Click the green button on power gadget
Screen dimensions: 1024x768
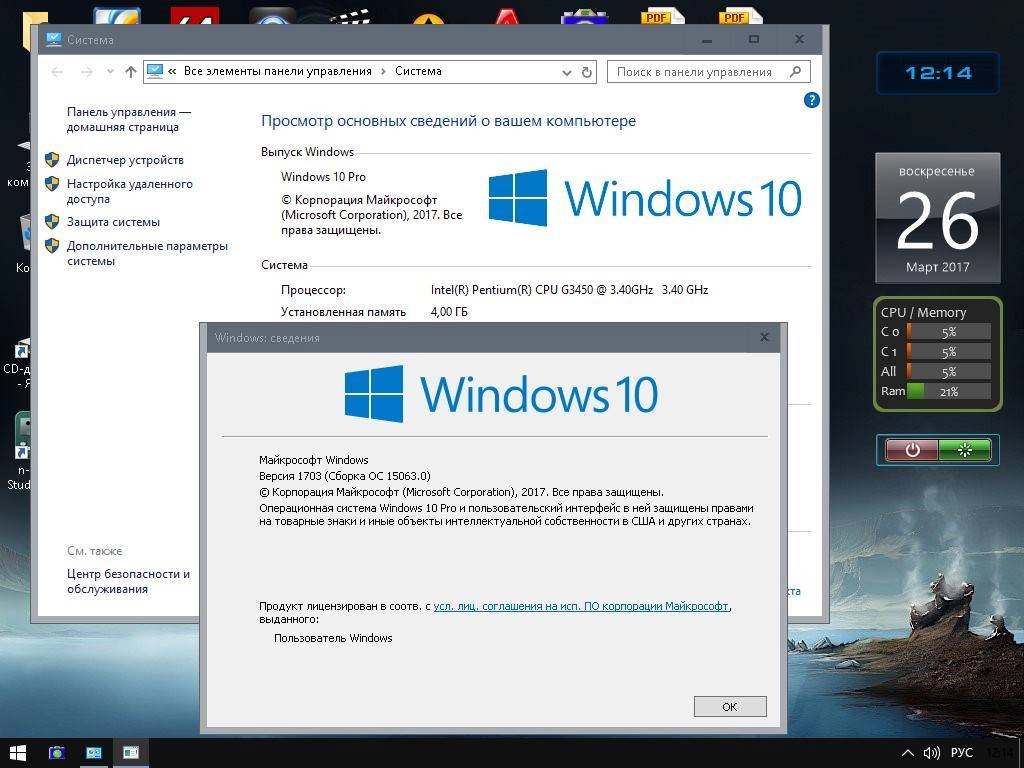point(965,450)
